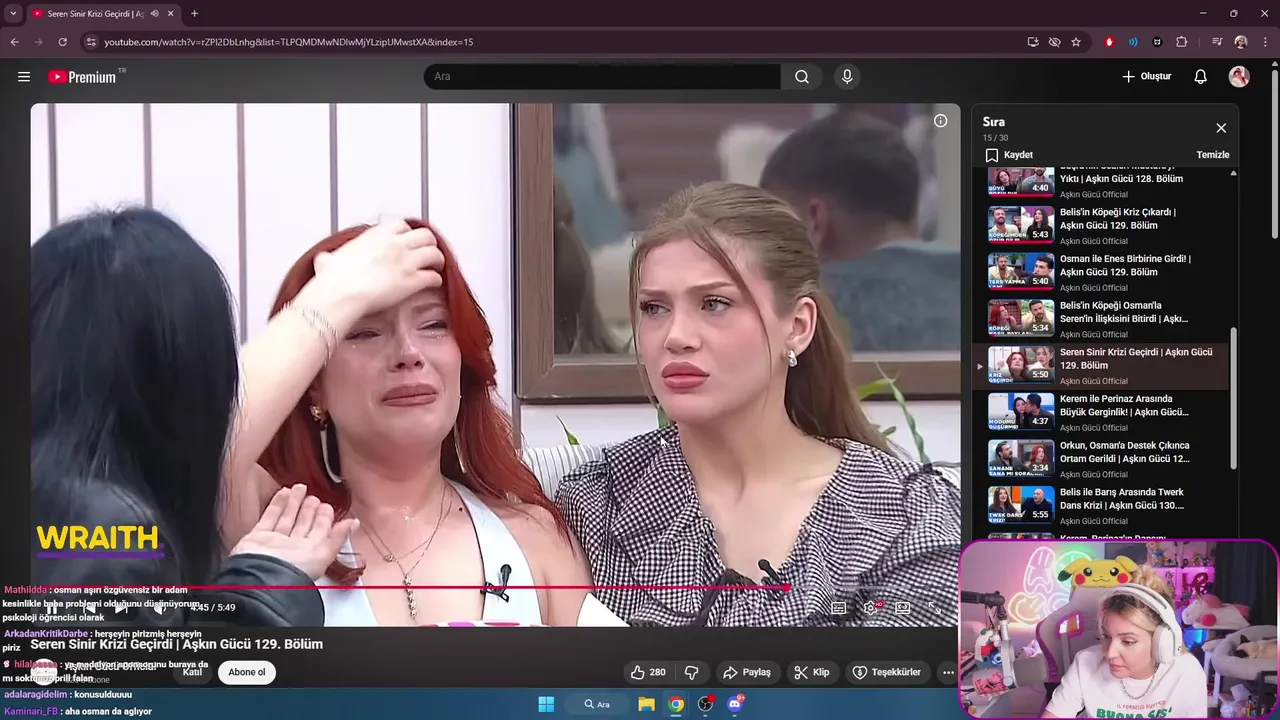Open Discord from taskbar
The width and height of the screenshot is (1280, 720).
coord(735,704)
